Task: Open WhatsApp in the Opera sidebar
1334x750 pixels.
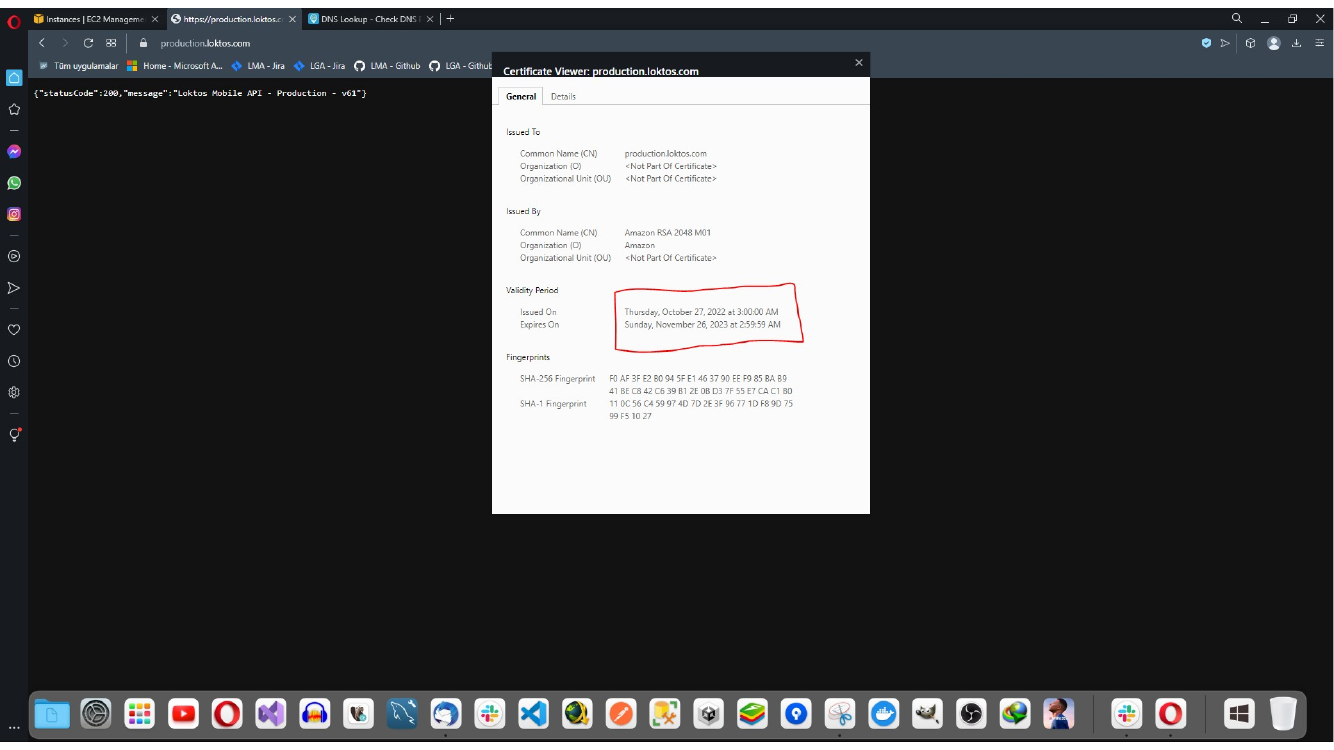Action: (x=14, y=183)
